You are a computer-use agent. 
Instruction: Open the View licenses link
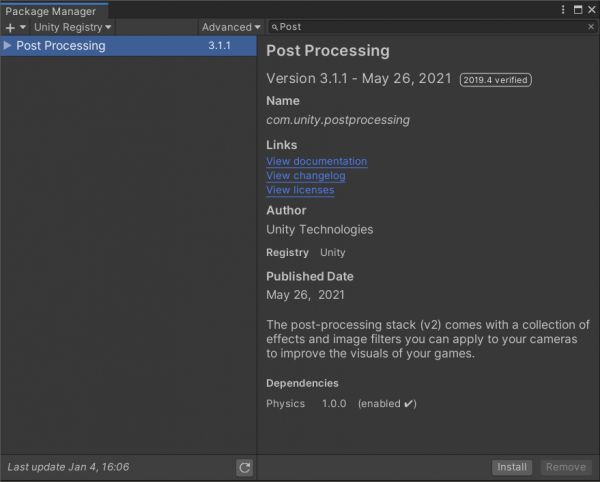[x=301, y=190]
